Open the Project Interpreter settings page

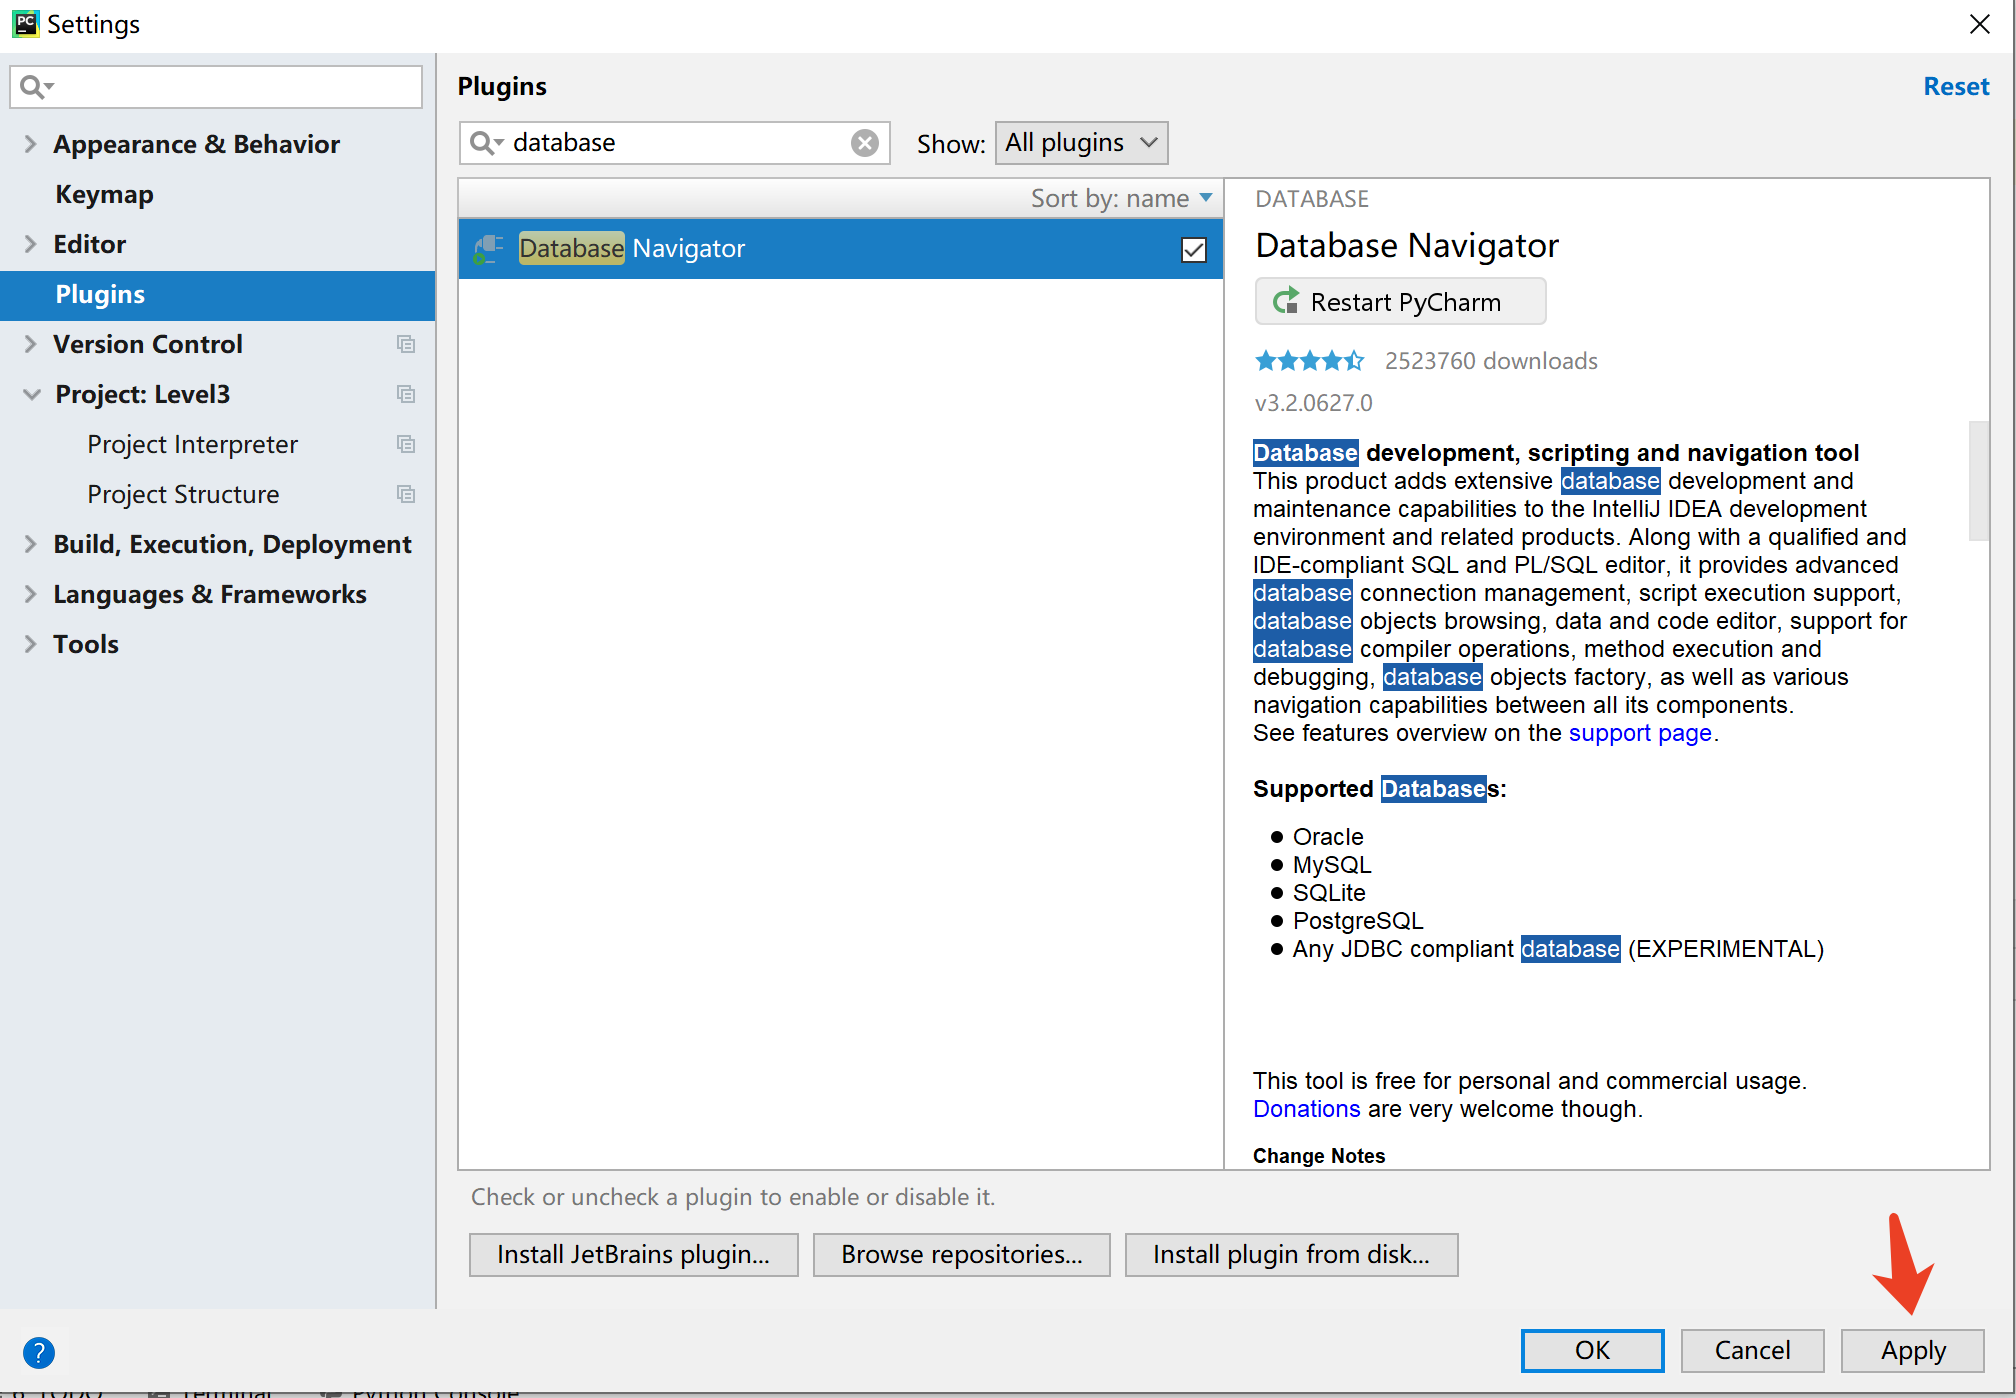(x=192, y=444)
